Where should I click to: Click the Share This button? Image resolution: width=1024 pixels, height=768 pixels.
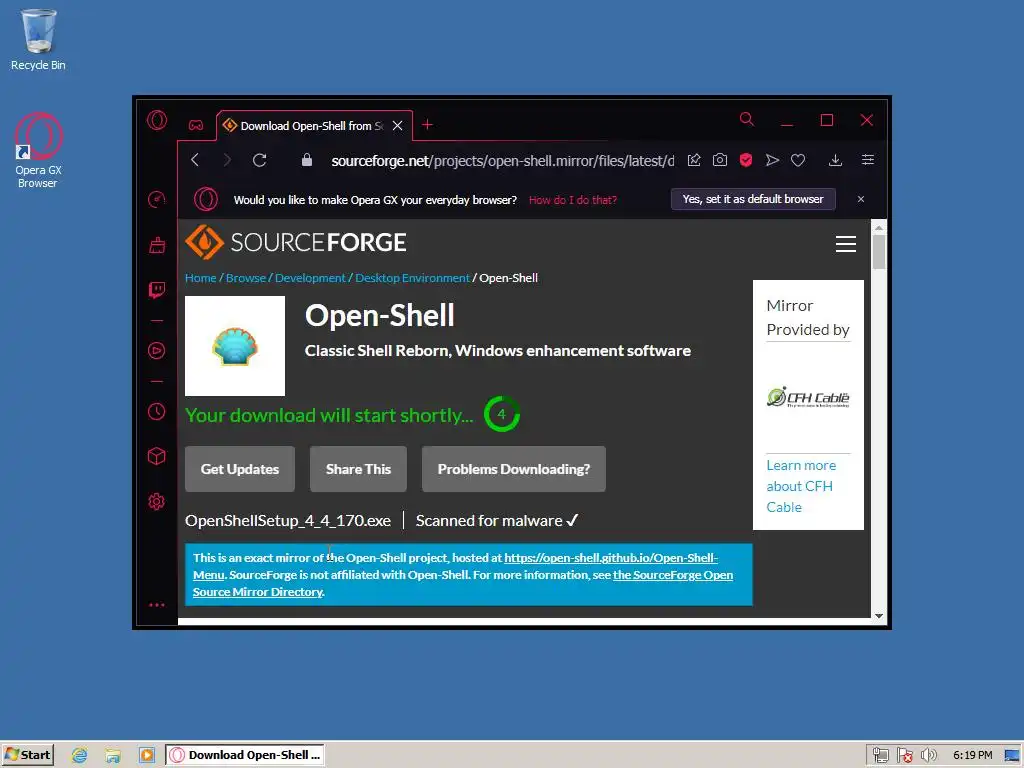[x=358, y=469]
